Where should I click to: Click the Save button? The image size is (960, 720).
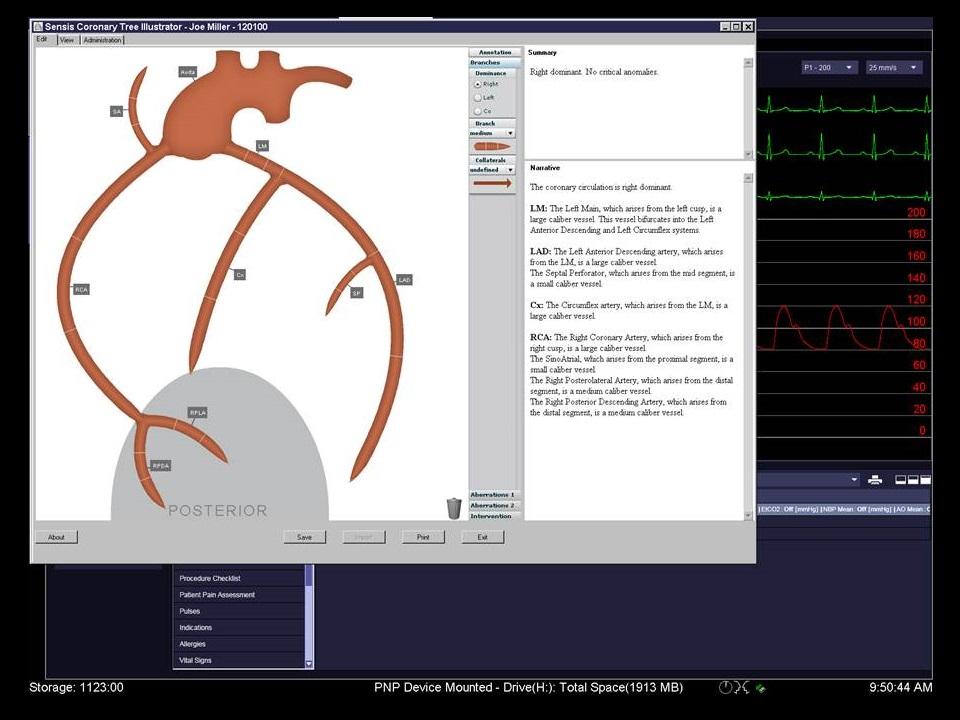click(x=304, y=537)
